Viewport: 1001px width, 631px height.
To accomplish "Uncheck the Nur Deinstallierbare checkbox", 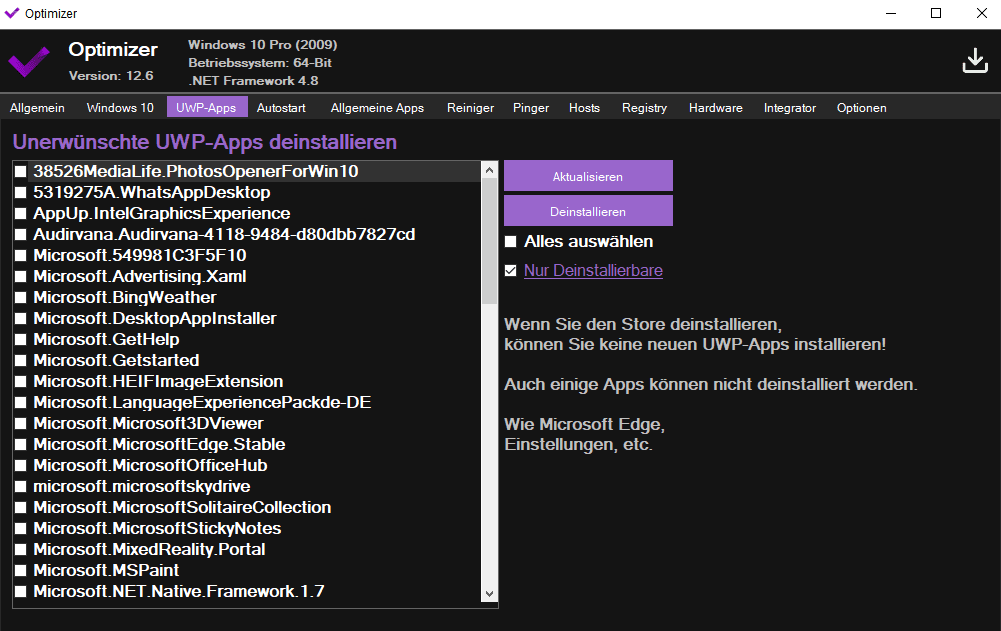I will click(x=511, y=271).
